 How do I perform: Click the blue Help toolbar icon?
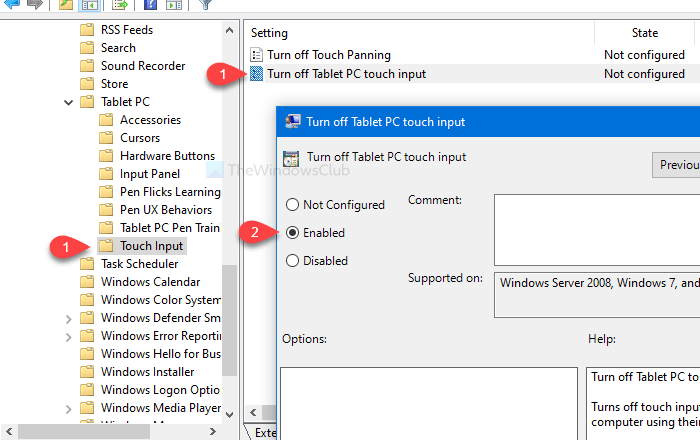[148, 5]
